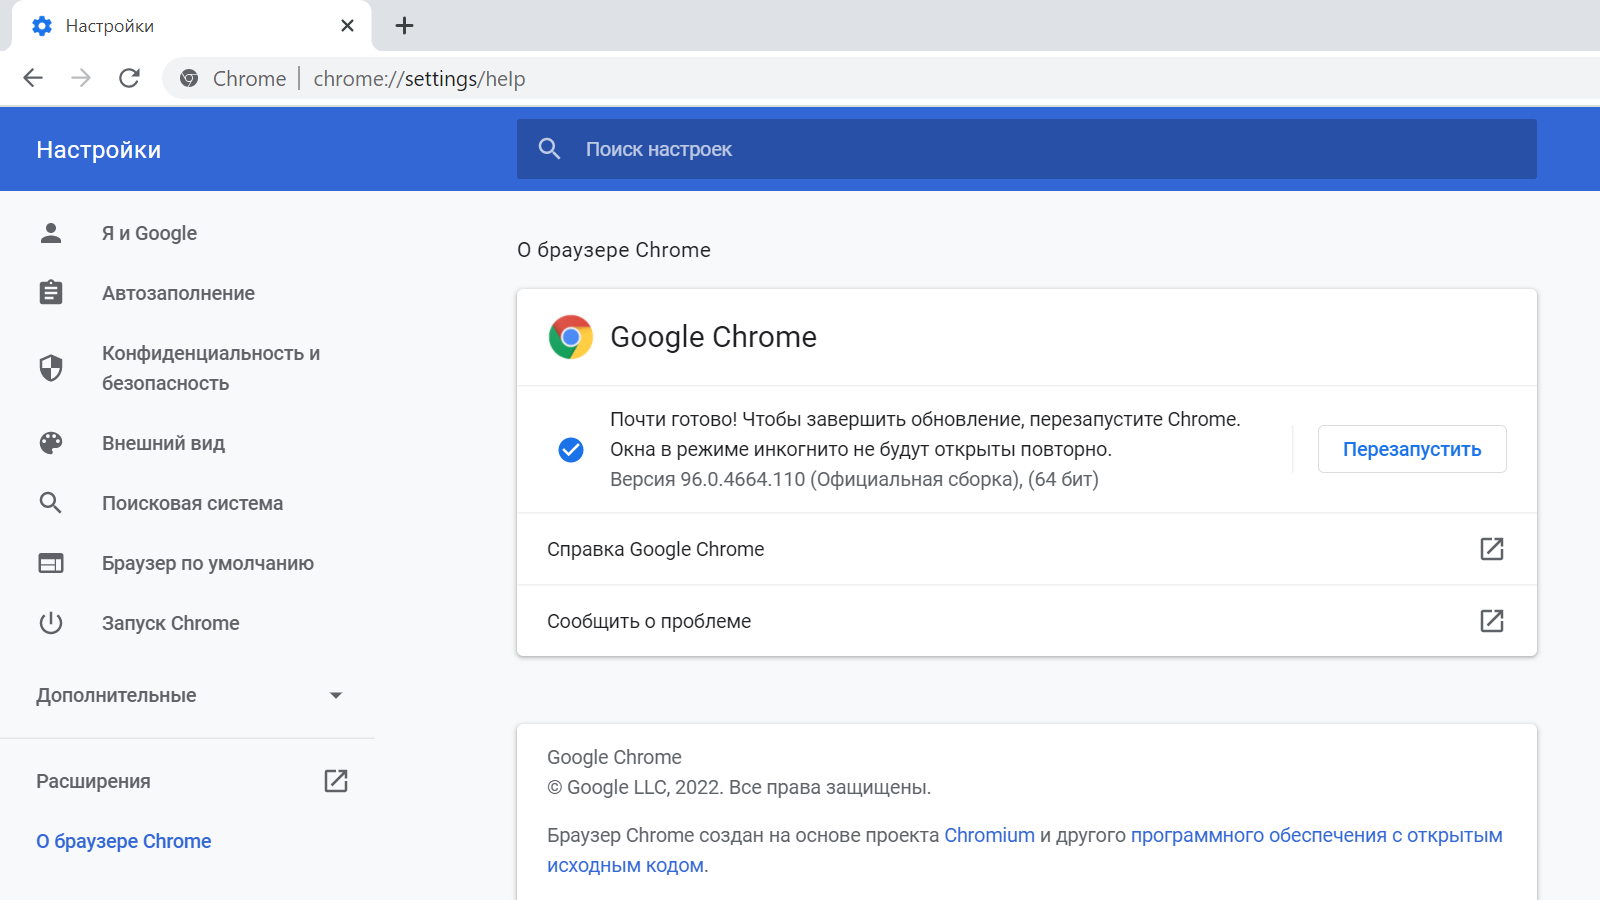
Task: Open Автозаполнение settings section
Action: click(x=178, y=293)
